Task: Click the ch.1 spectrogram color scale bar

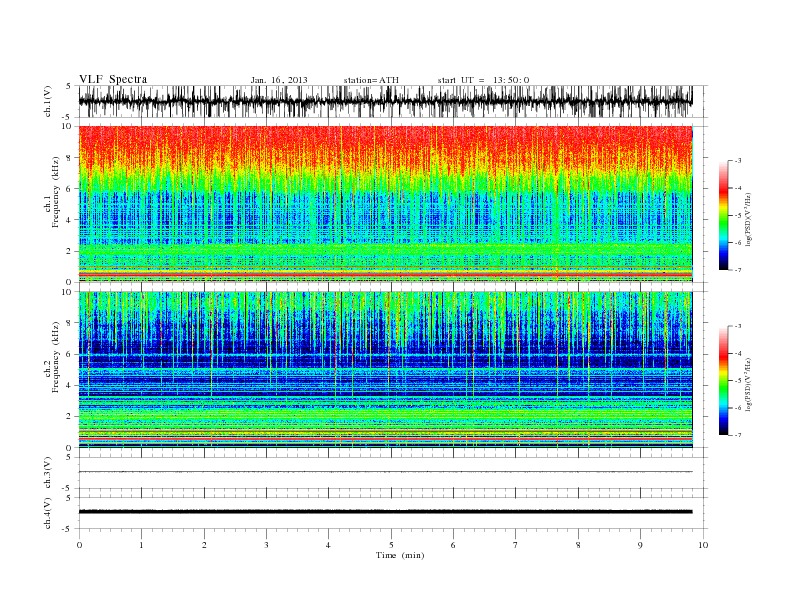Action: click(723, 215)
